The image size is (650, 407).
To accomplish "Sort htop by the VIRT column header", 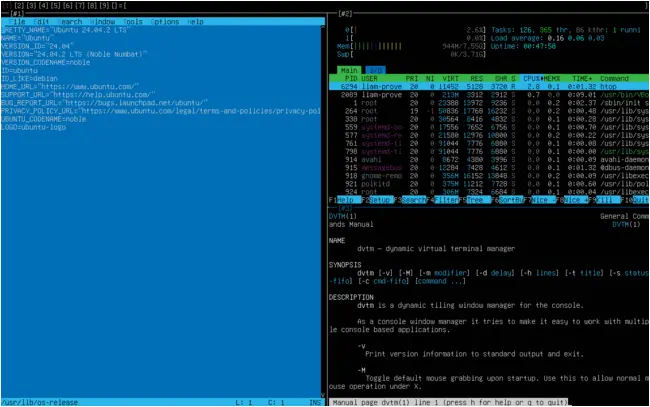I will pyautogui.click(x=450, y=78).
